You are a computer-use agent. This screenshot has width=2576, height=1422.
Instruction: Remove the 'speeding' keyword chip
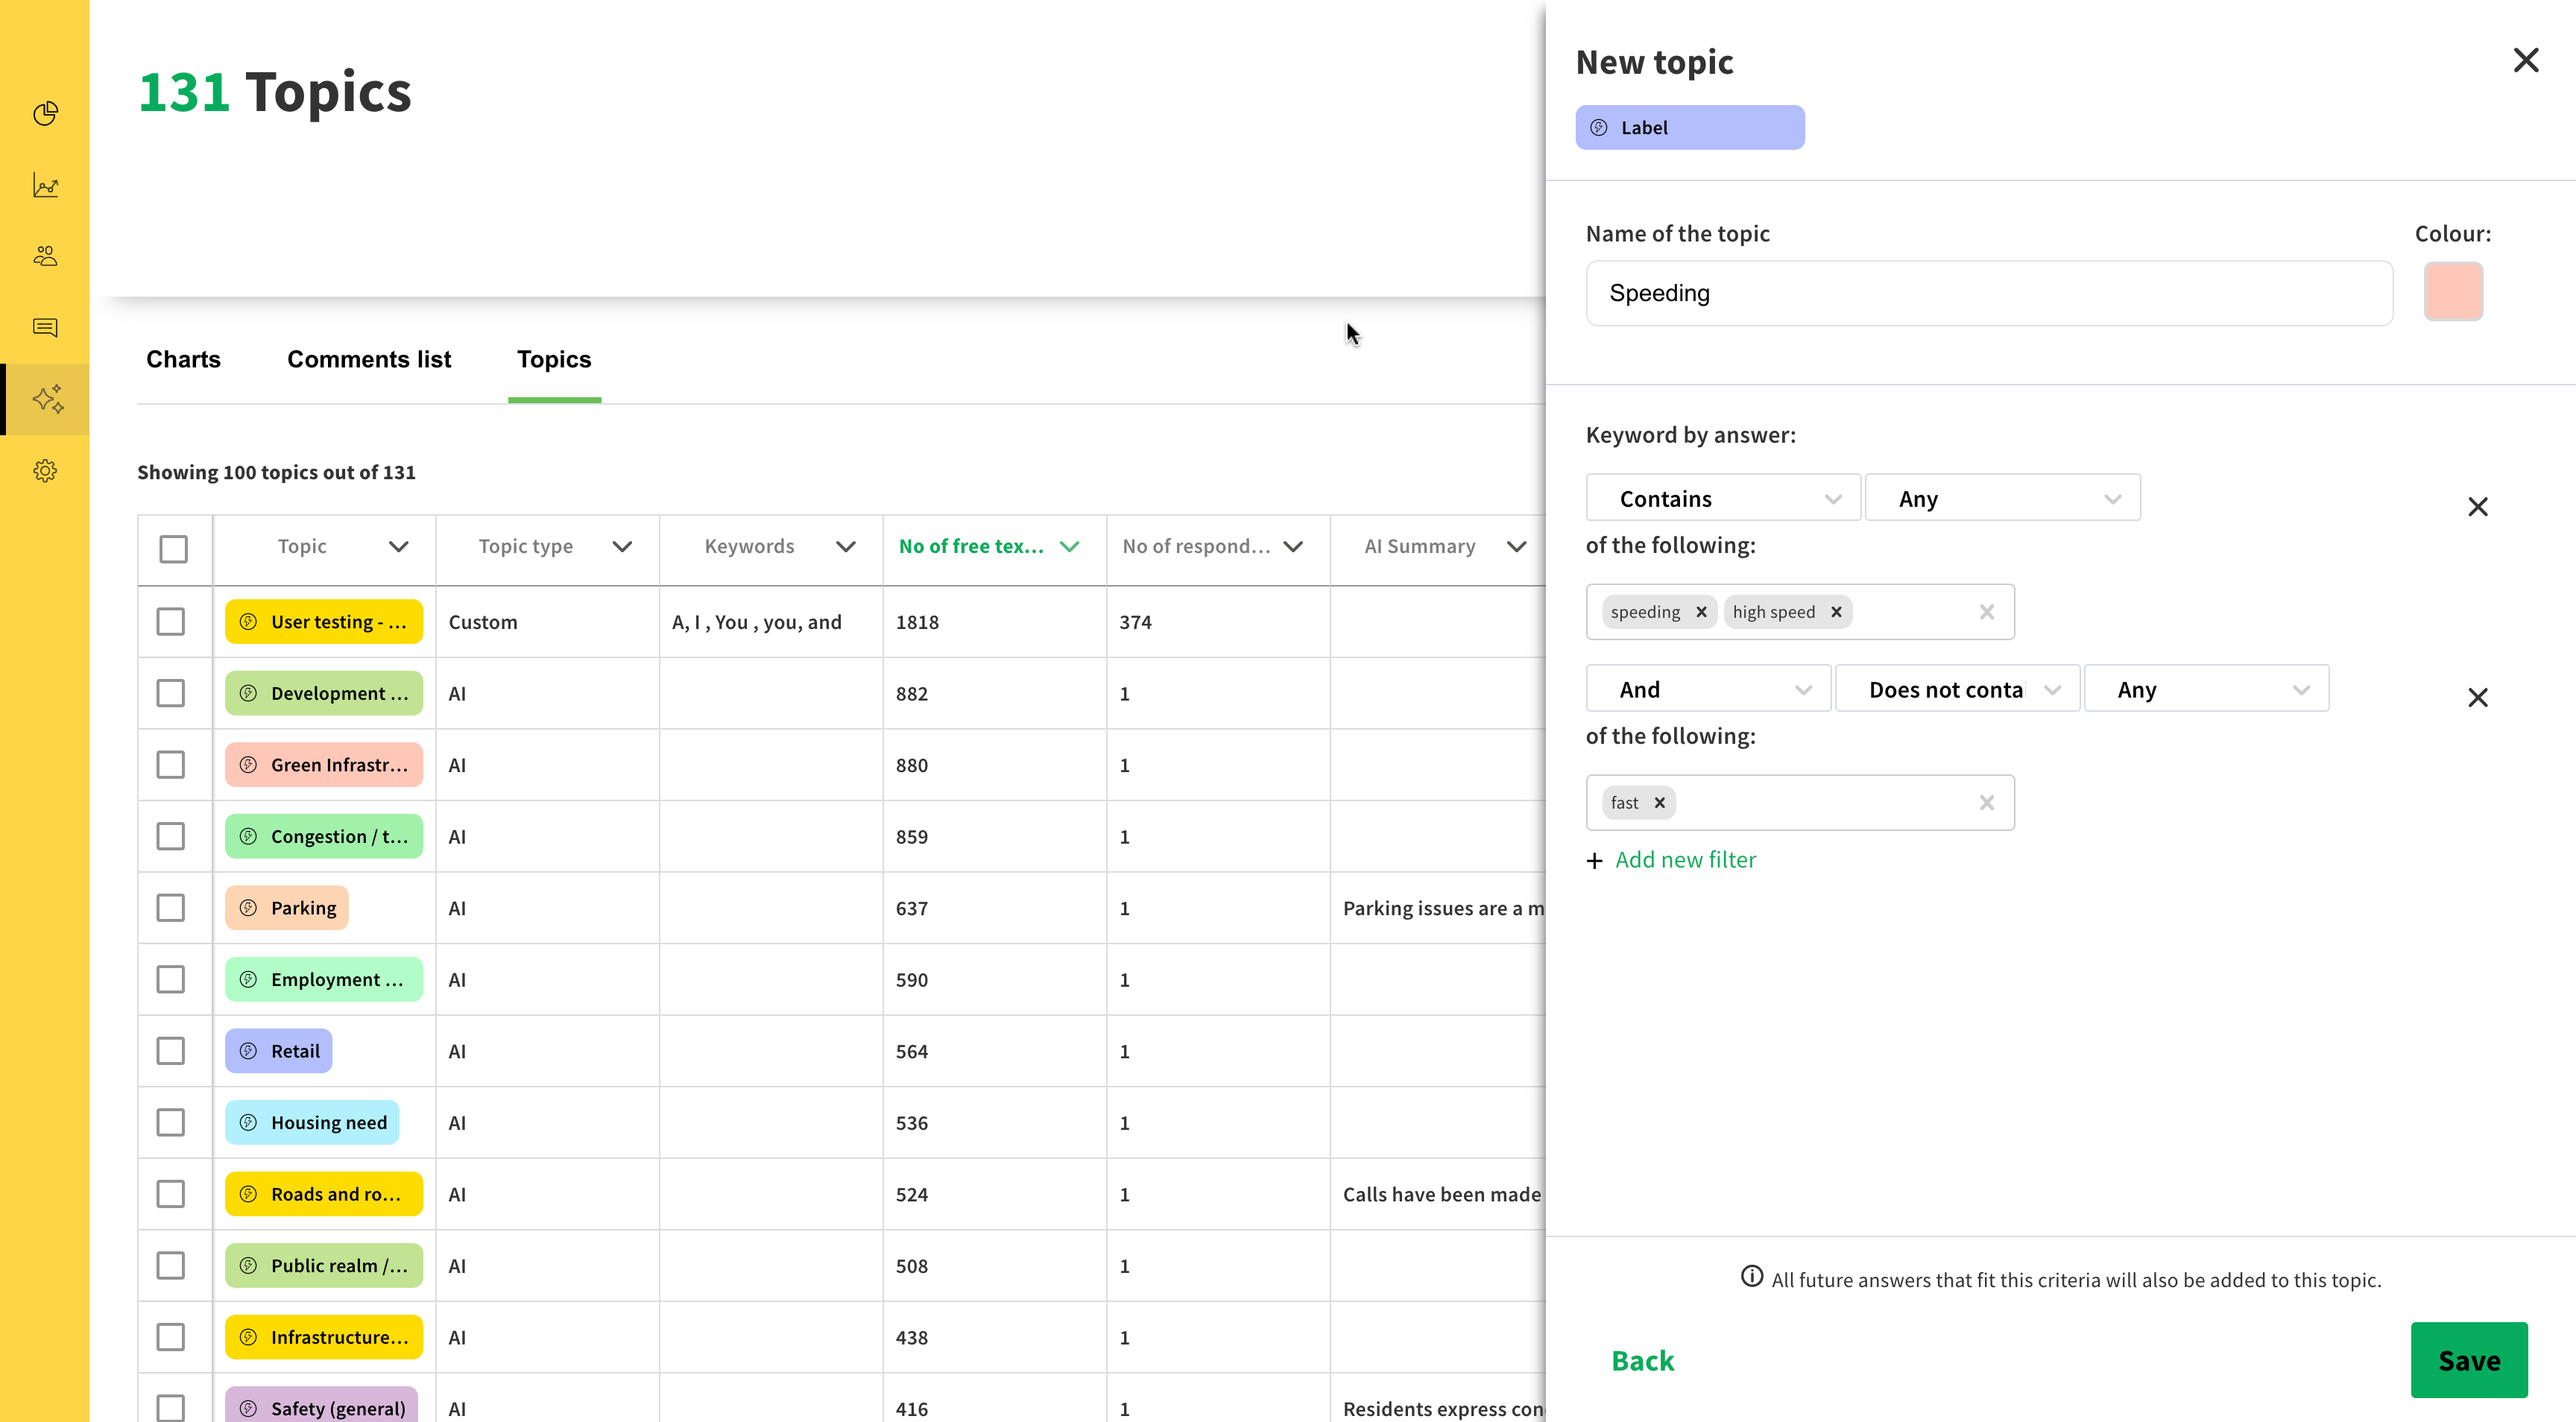[x=1701, y=612]
